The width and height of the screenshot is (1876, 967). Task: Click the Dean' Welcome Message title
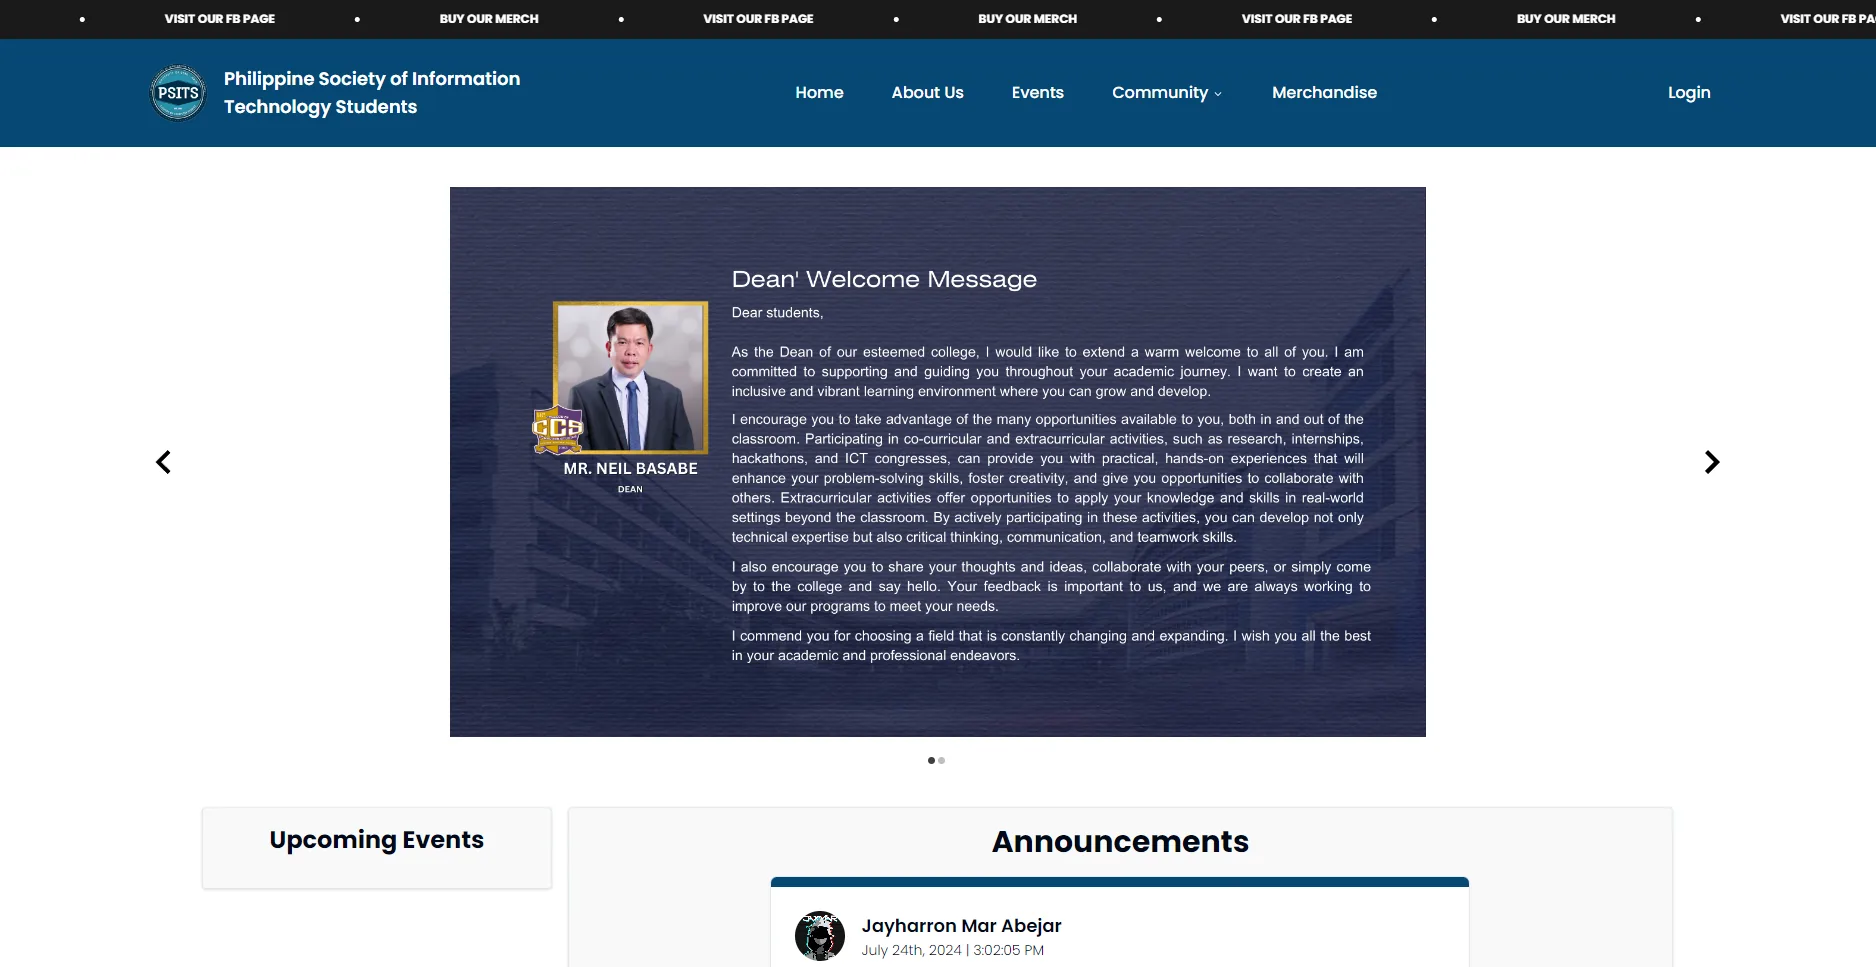point(883,279)
